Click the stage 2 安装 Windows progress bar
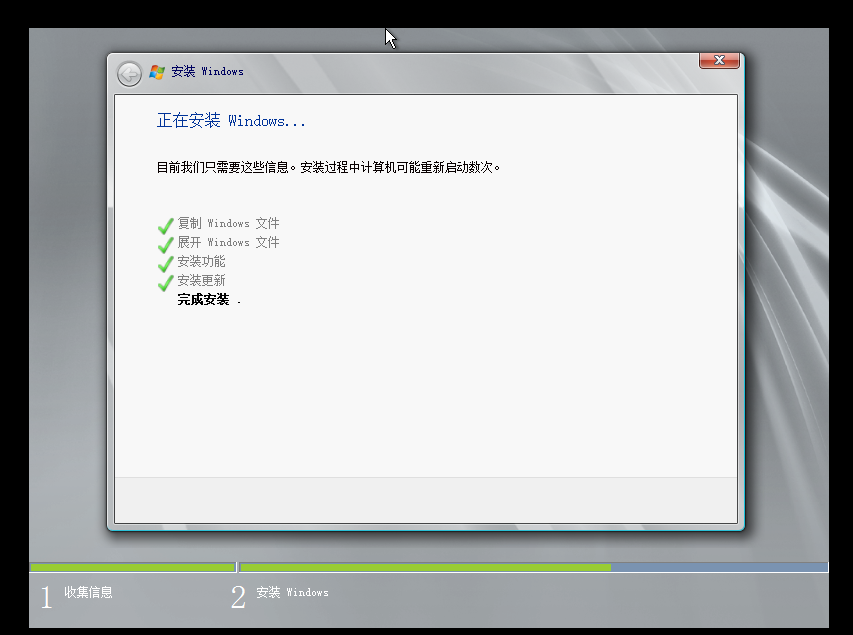The width and height of the screenshot is (853, 635). coord(534,567)
